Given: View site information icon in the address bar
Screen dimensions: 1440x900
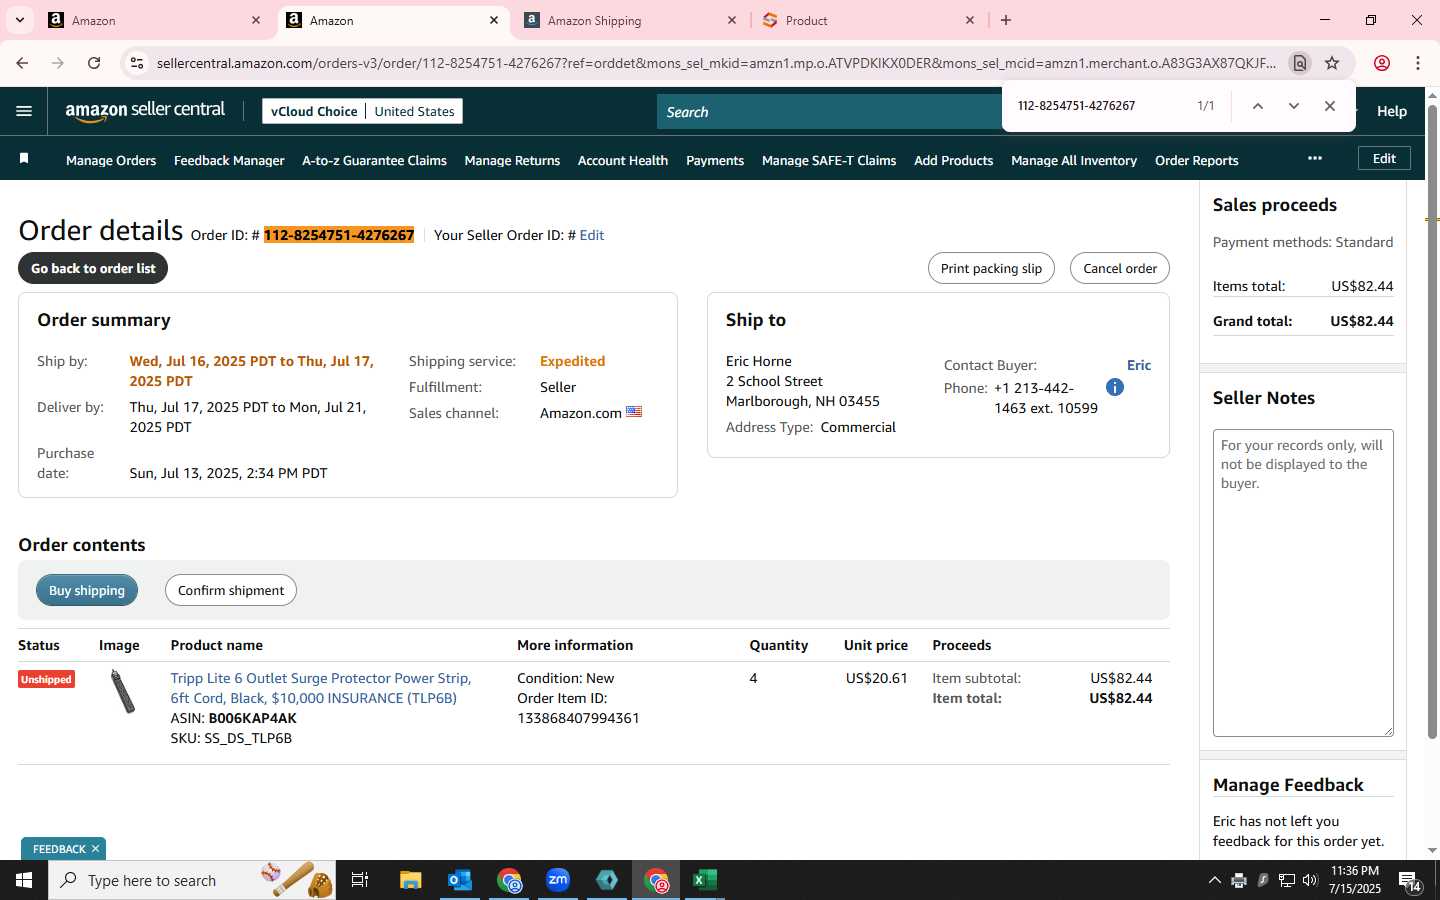Looking at the screenshot, I should point(137,63).
